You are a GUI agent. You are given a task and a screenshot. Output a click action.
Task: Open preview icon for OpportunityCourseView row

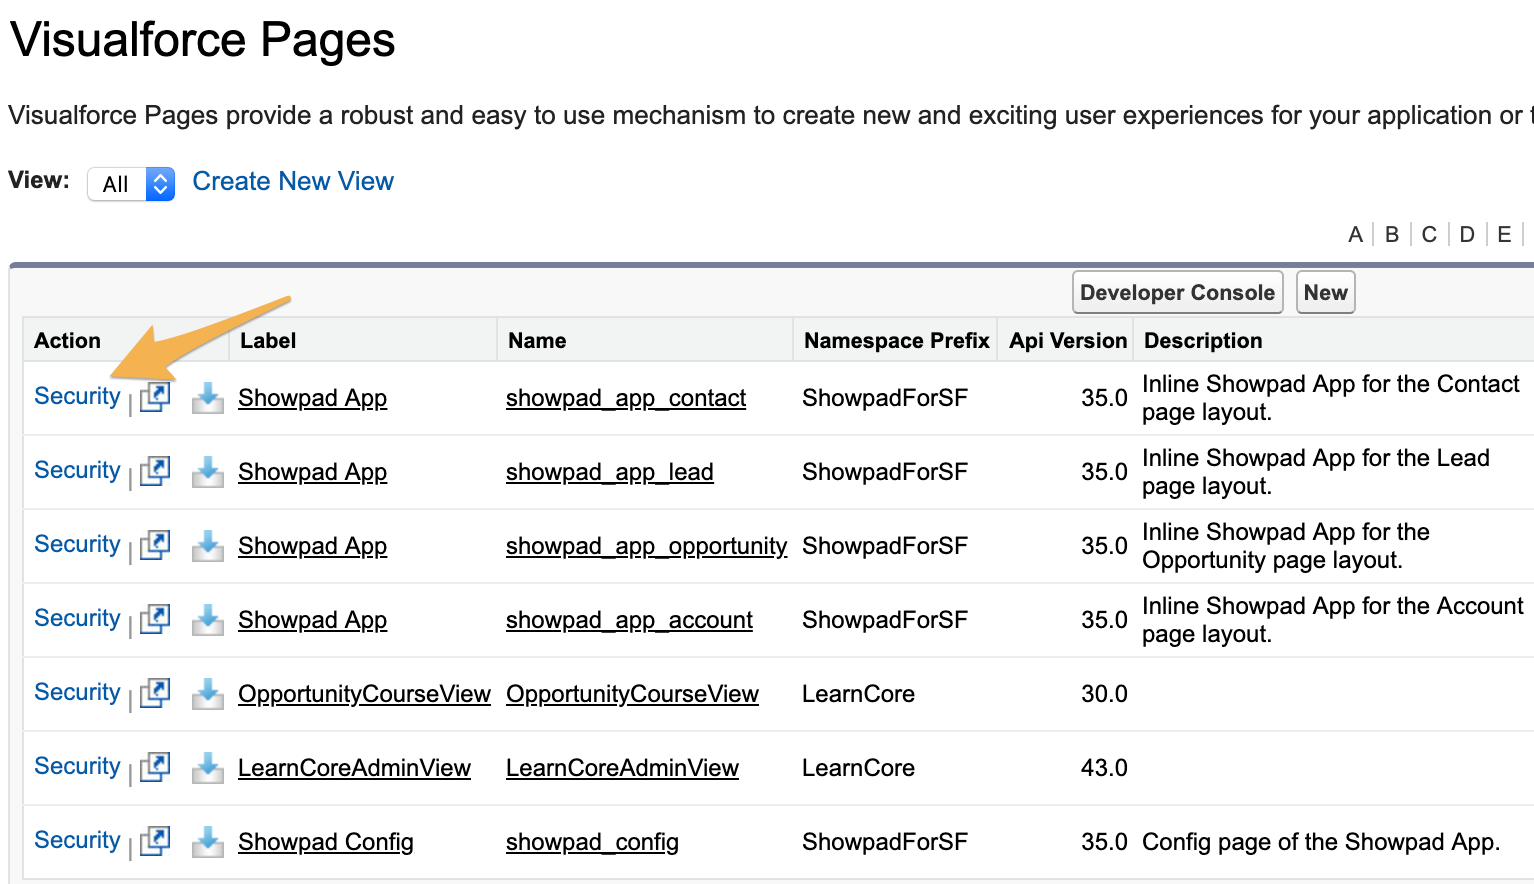(x=155, y=693)
